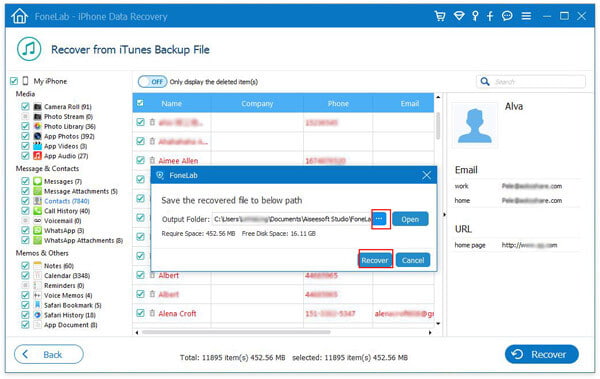Click trash icon beside Alena Croft
Screen dimensions: 600x379
tap(152, 313)
